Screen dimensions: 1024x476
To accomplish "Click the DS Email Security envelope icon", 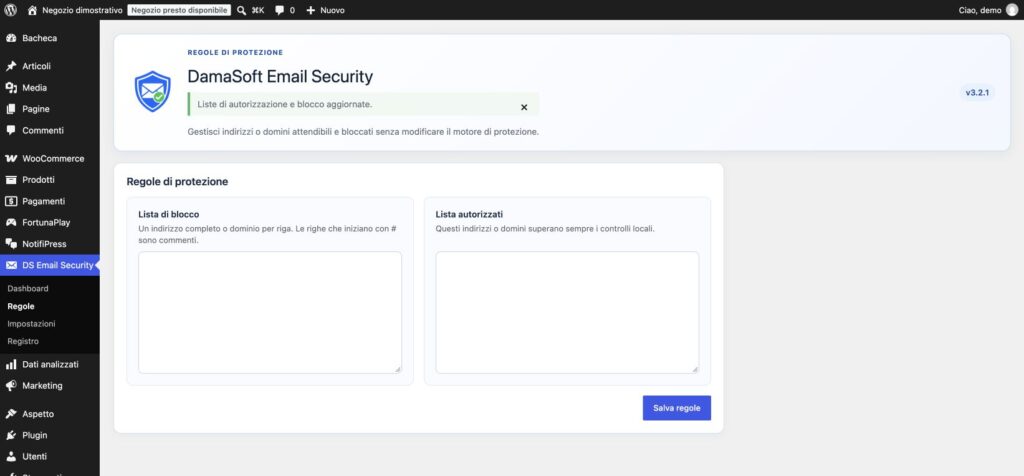I will click(x=11, y=265).
